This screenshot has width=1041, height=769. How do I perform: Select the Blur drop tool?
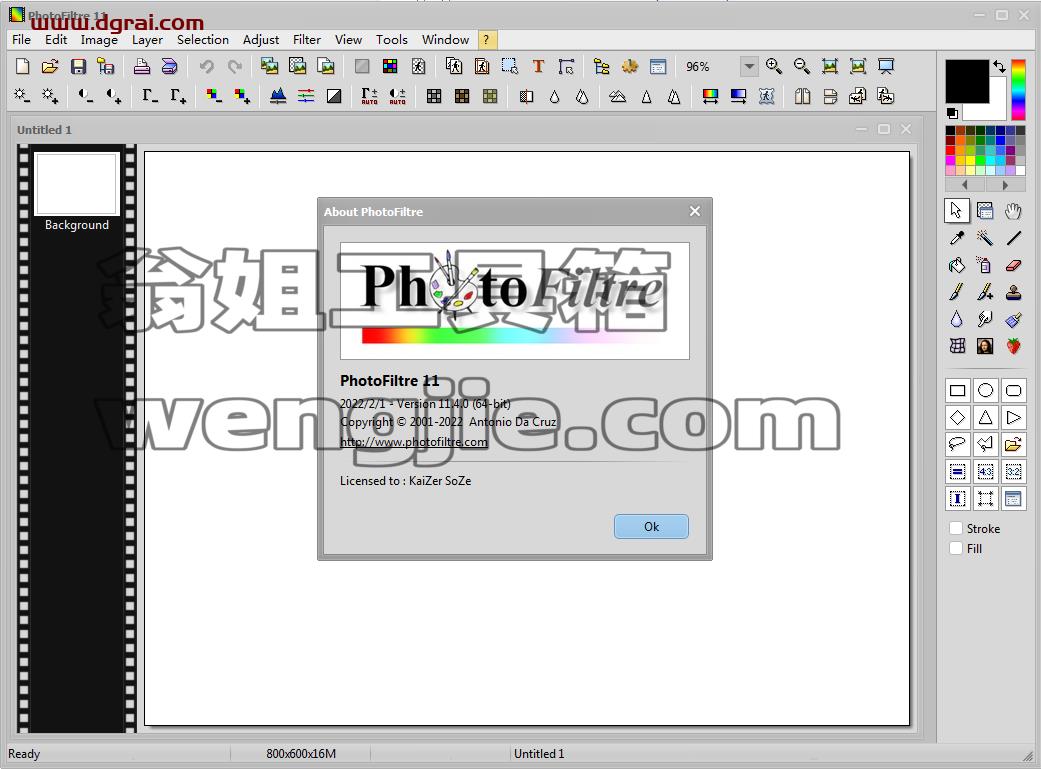pos(957,319)
